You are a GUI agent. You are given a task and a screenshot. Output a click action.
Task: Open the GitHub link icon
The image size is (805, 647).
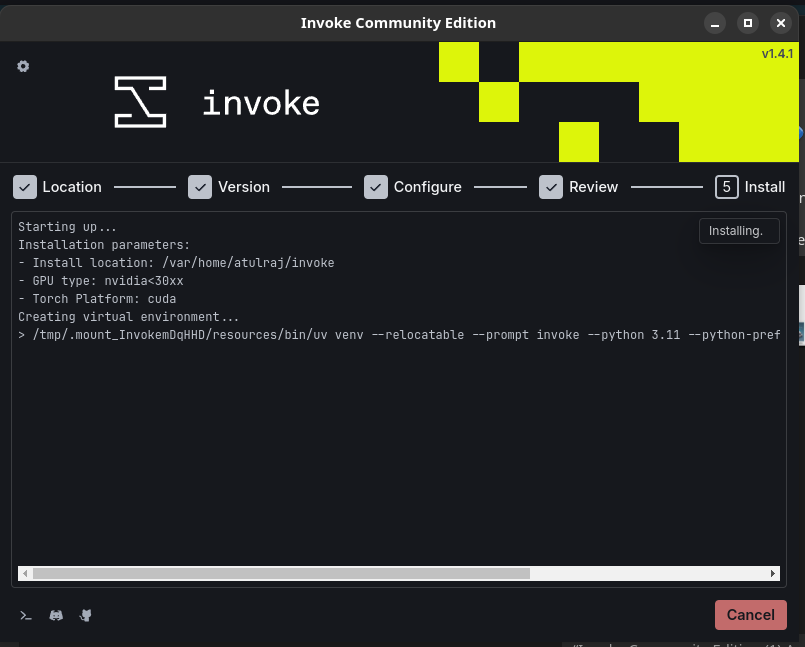click(86, 615)
